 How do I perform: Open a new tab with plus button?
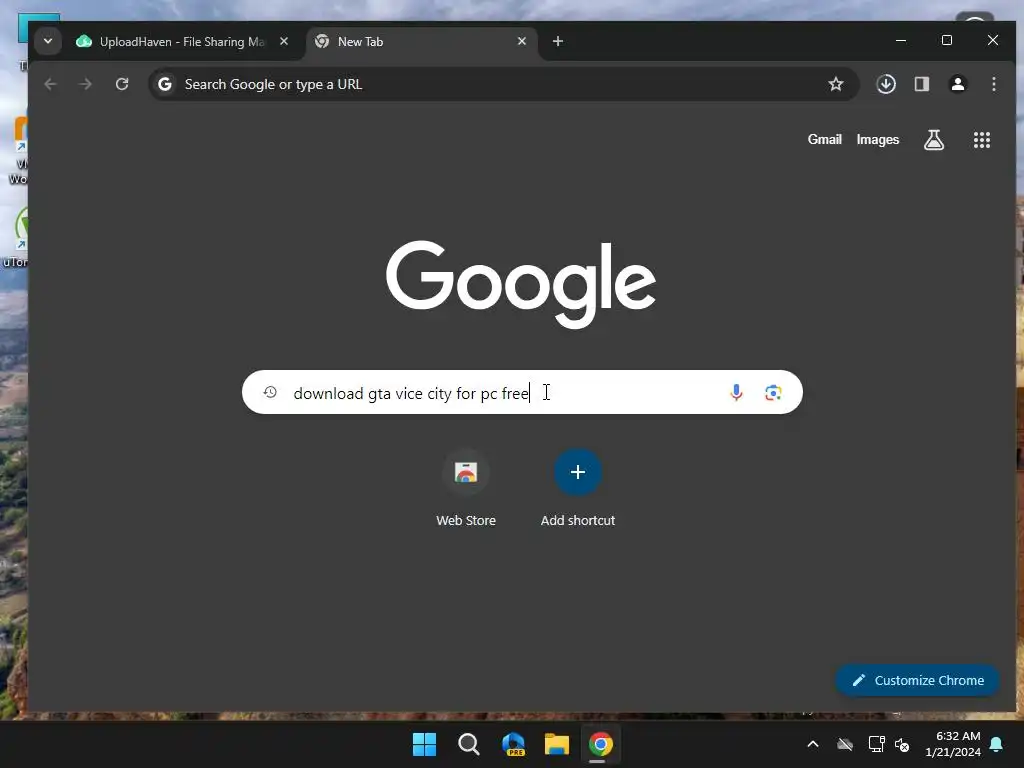(558, 41)
